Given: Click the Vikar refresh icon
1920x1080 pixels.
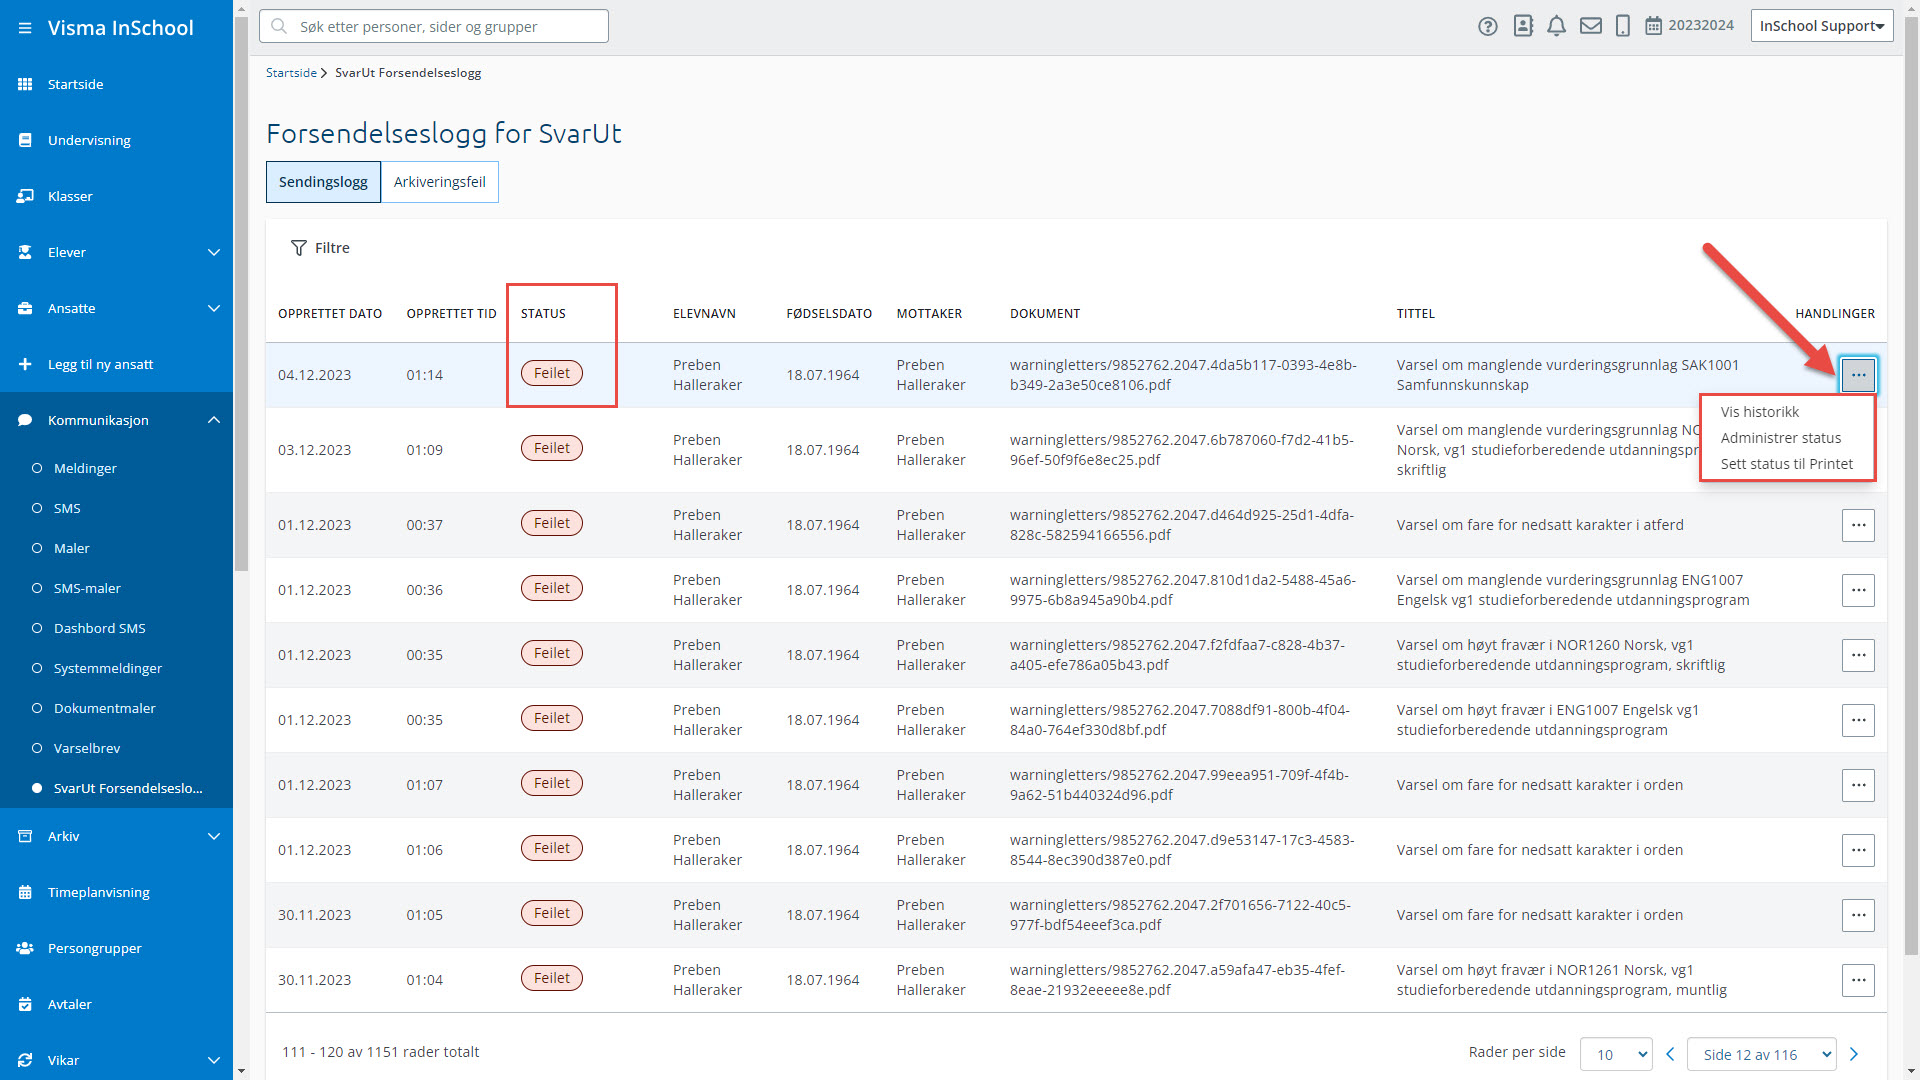Looking at the screenshot, I should coord(25,1060).
